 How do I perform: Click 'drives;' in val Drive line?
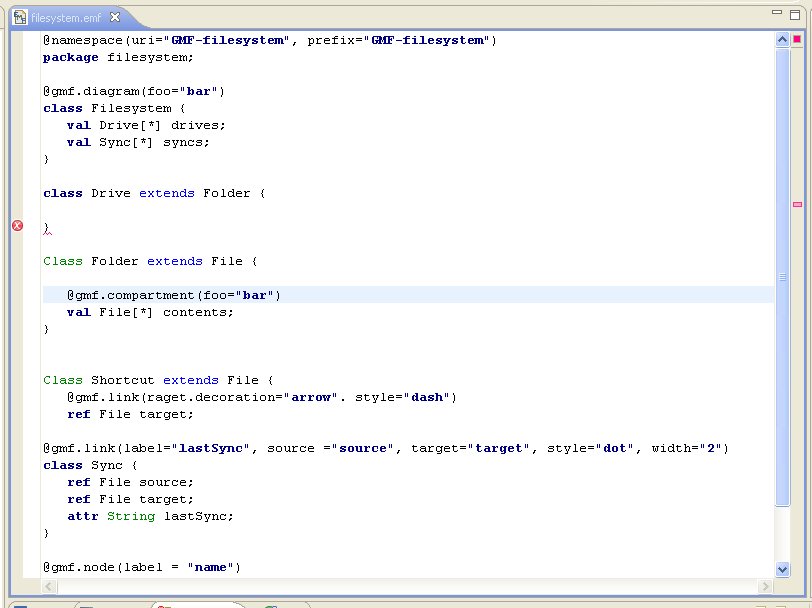point(198,125)
